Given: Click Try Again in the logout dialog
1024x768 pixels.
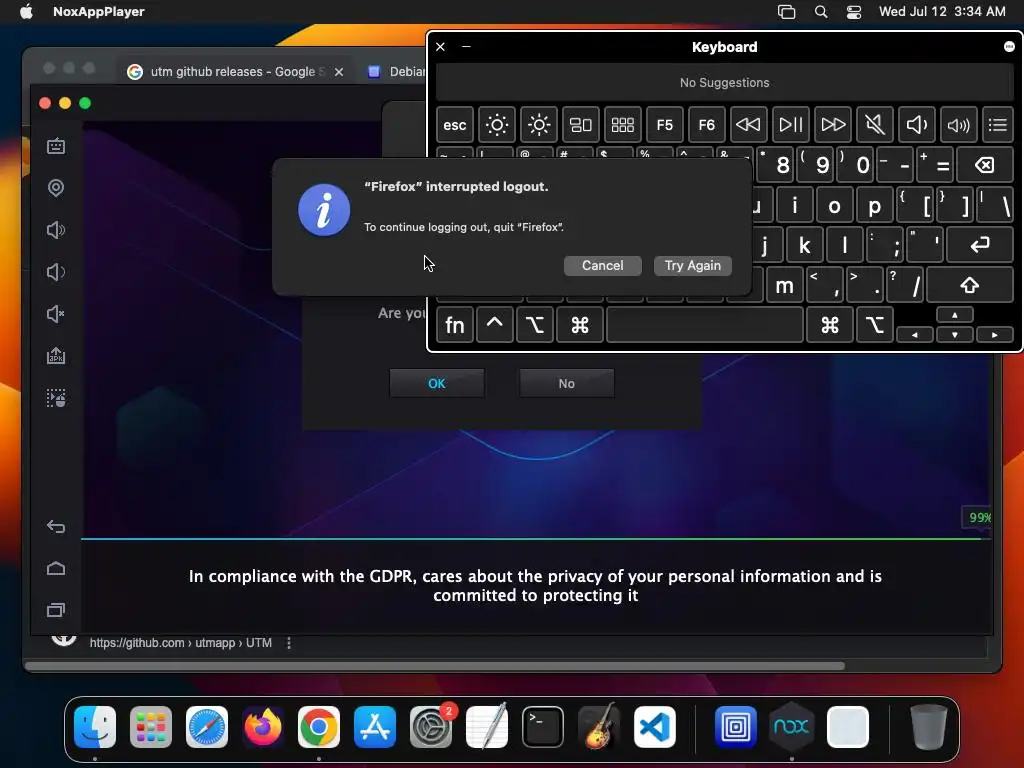Looking at the screenshot, I should click(x=692, y=266).
